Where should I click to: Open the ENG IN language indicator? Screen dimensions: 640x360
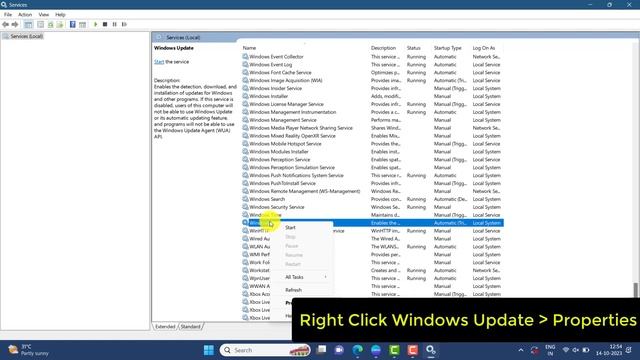click(550, 350)
